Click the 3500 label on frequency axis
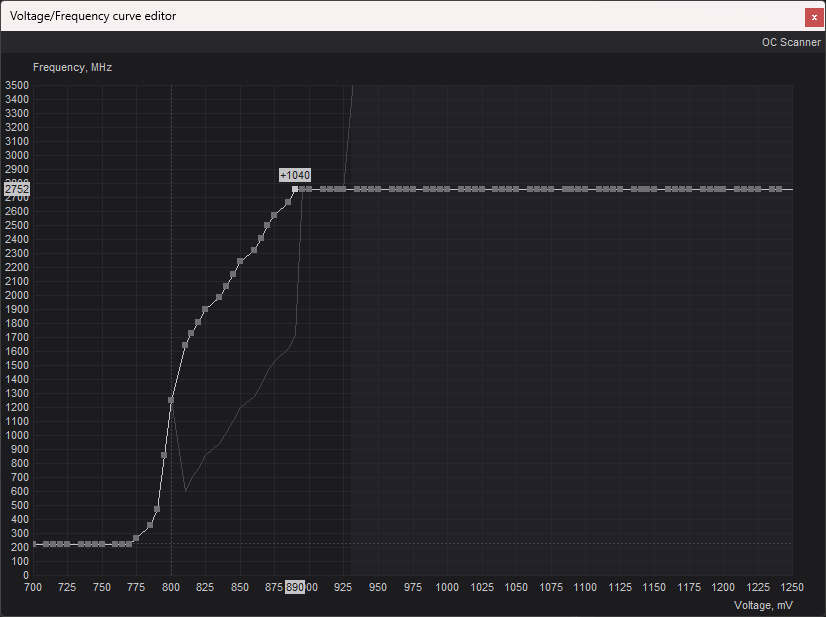 [x=17, y=85]
